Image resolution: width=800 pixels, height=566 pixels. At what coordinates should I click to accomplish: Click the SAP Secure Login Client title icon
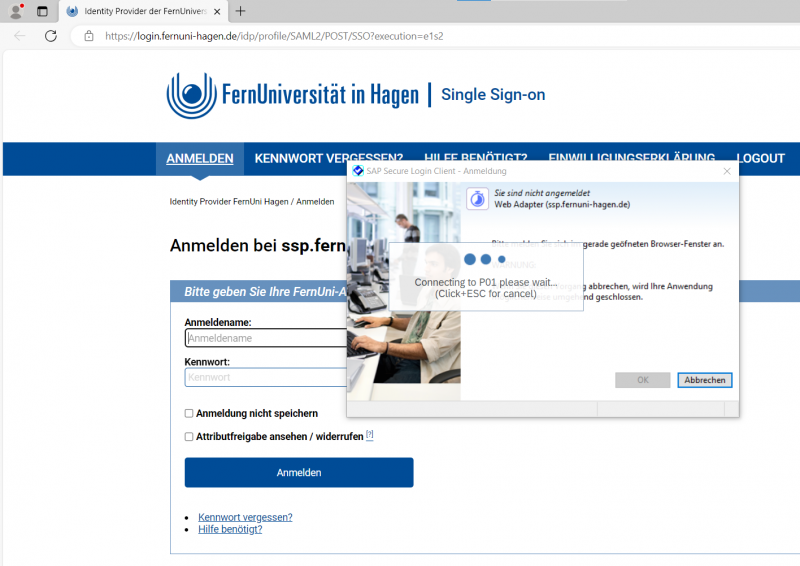pyautogui.click(x=358, y=171)
